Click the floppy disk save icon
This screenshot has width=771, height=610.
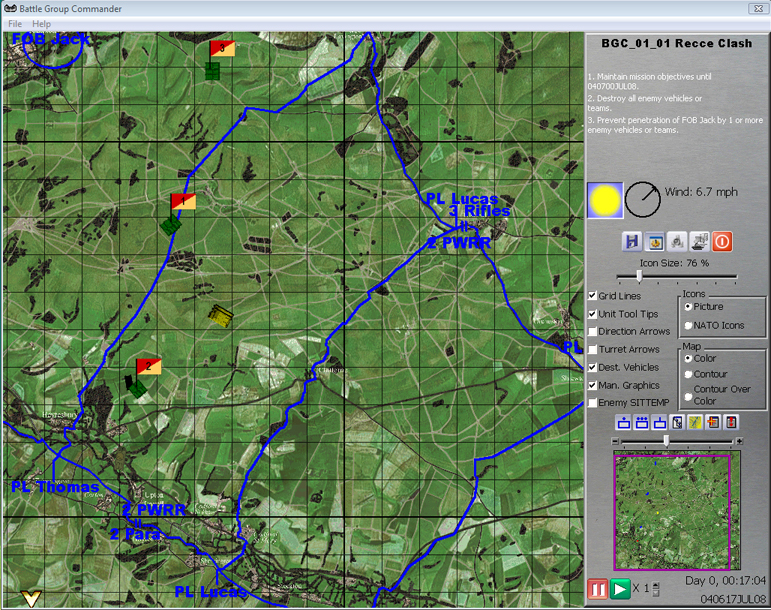[631, 241]
